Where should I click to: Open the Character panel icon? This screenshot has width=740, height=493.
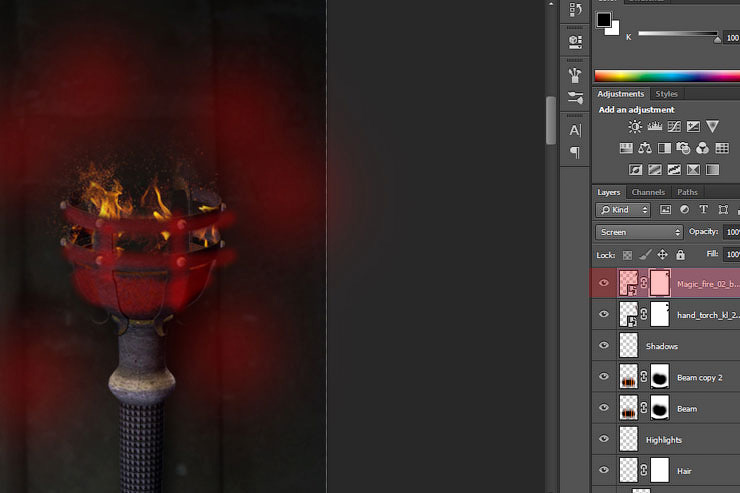[x=575, y=130]
